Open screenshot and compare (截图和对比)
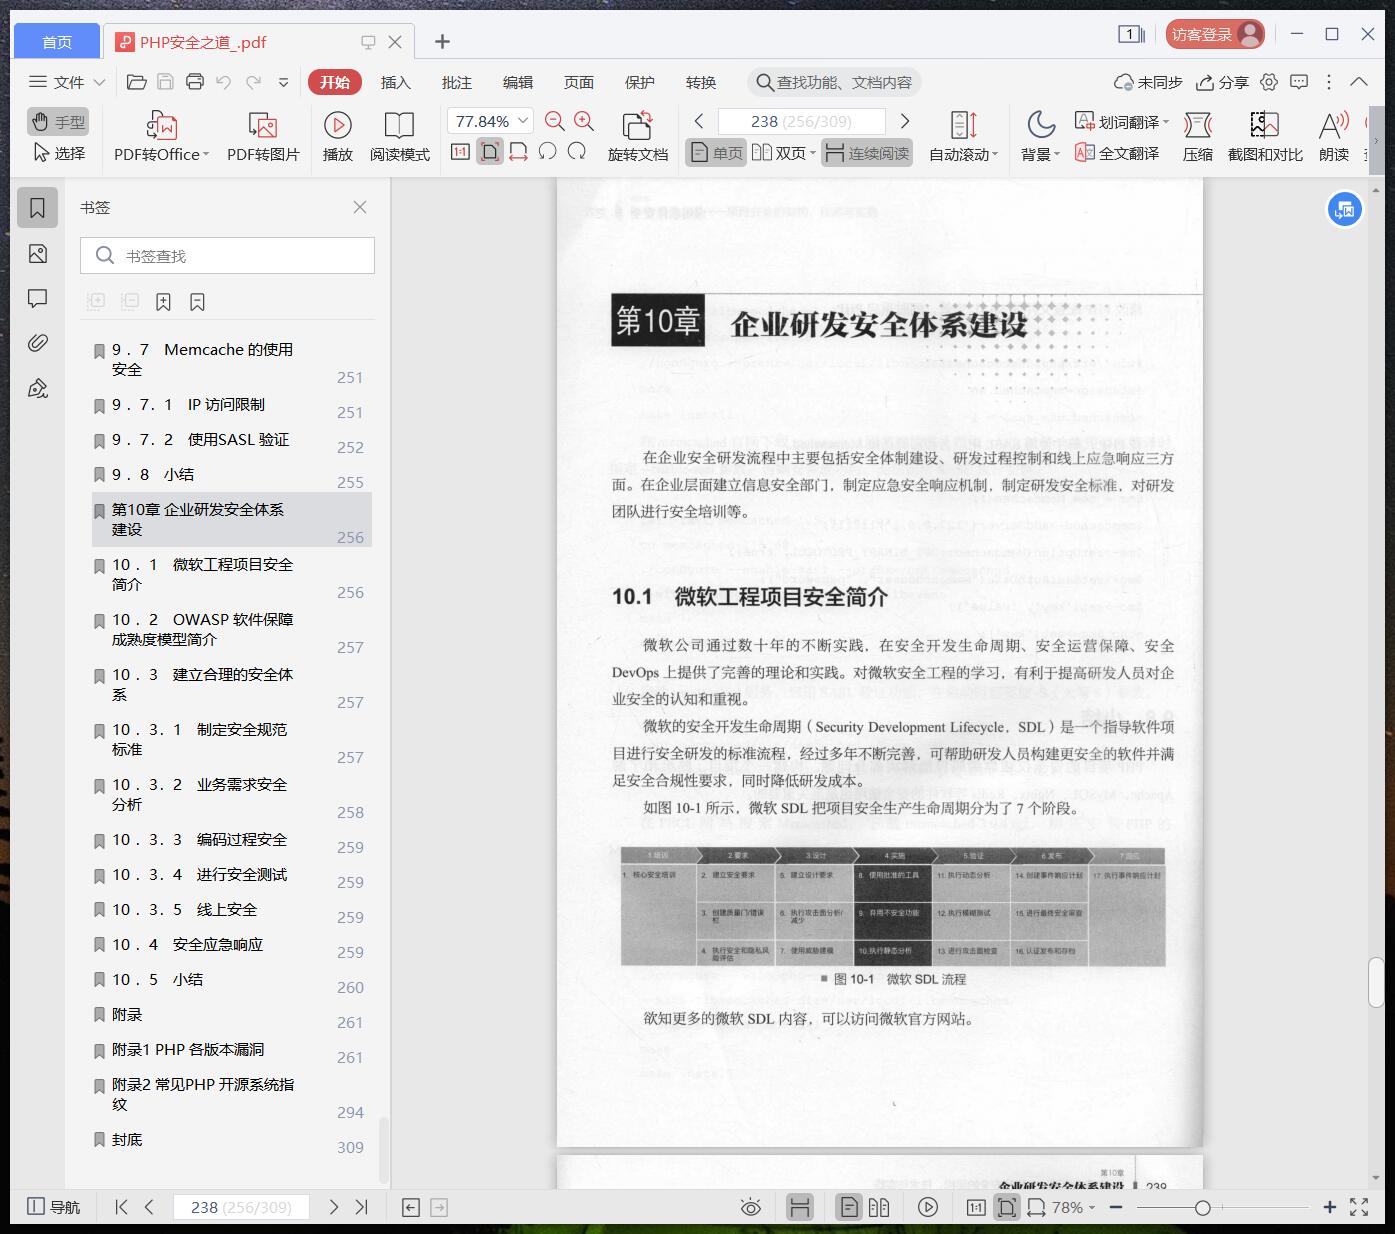Screen dimensions: 1395x1234 [x=1265, y=137]
